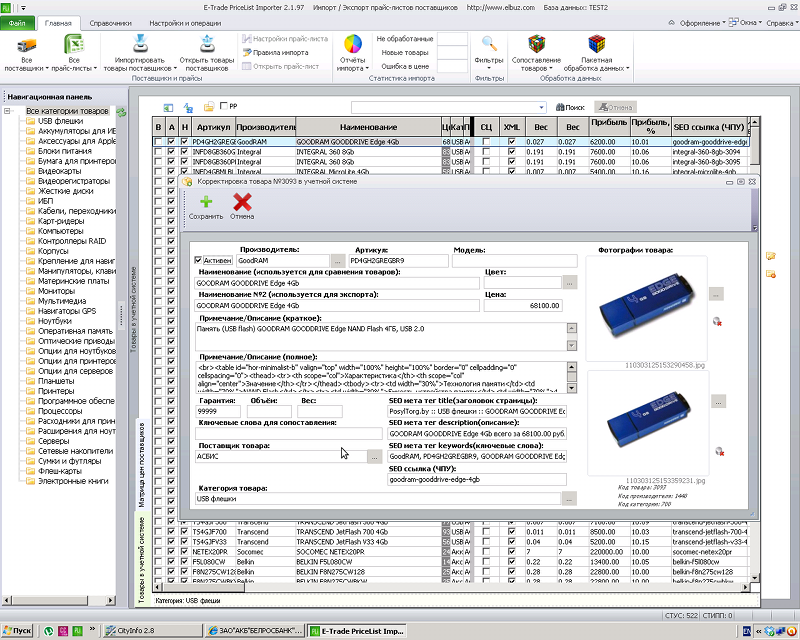Toggle the Активен checkbox
800x640 pixels.
point(198,260)
